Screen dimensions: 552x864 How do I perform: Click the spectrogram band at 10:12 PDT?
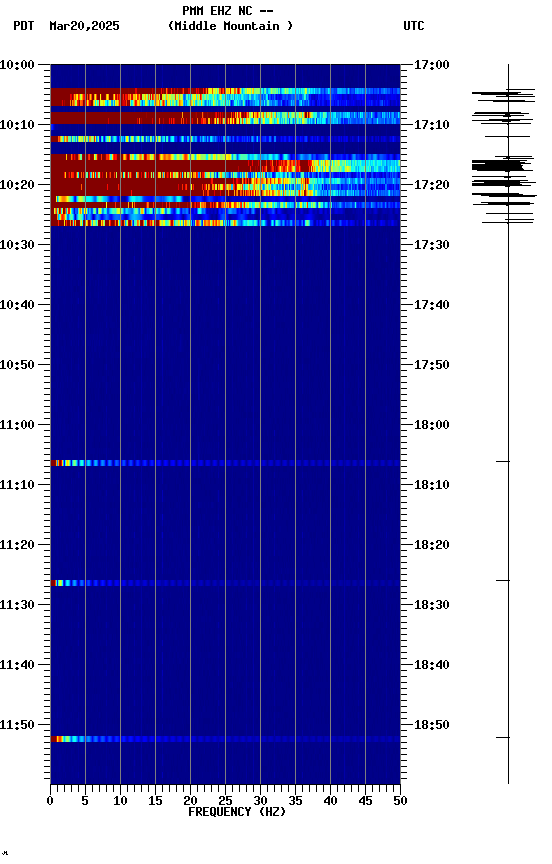click(x=225, y=139)
